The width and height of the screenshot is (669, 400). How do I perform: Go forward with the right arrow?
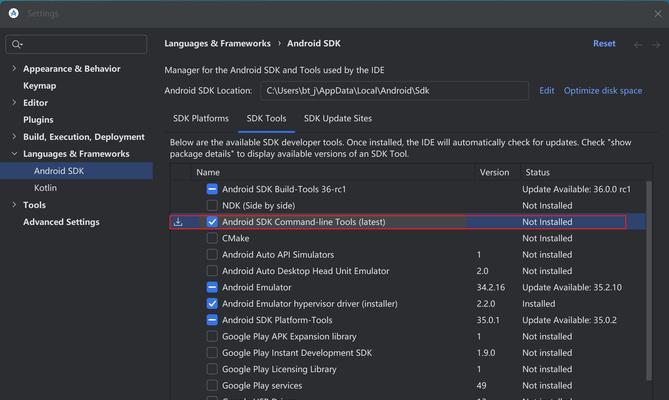[656, 44]
